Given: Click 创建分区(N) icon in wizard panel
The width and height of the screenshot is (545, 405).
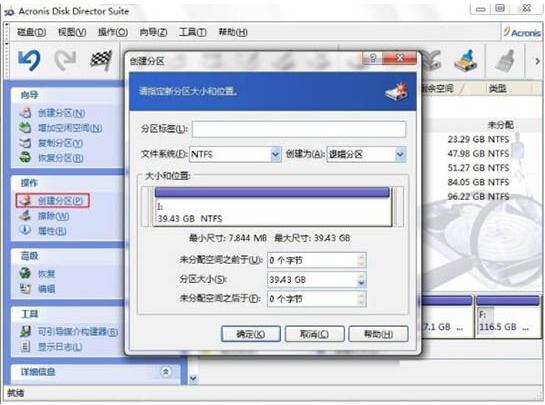Looking at the screenshot, I should point(25,113).
